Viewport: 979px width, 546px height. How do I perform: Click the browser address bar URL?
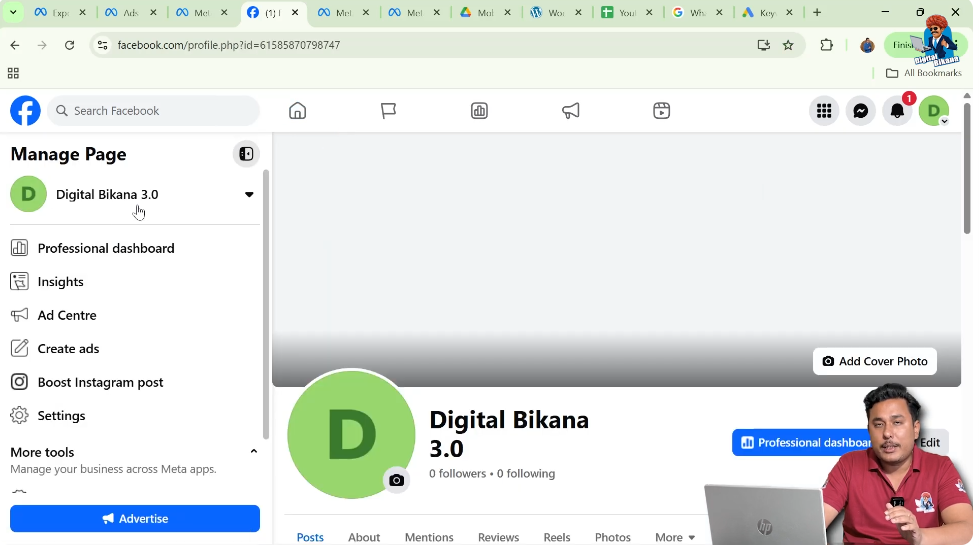(229, 45)
